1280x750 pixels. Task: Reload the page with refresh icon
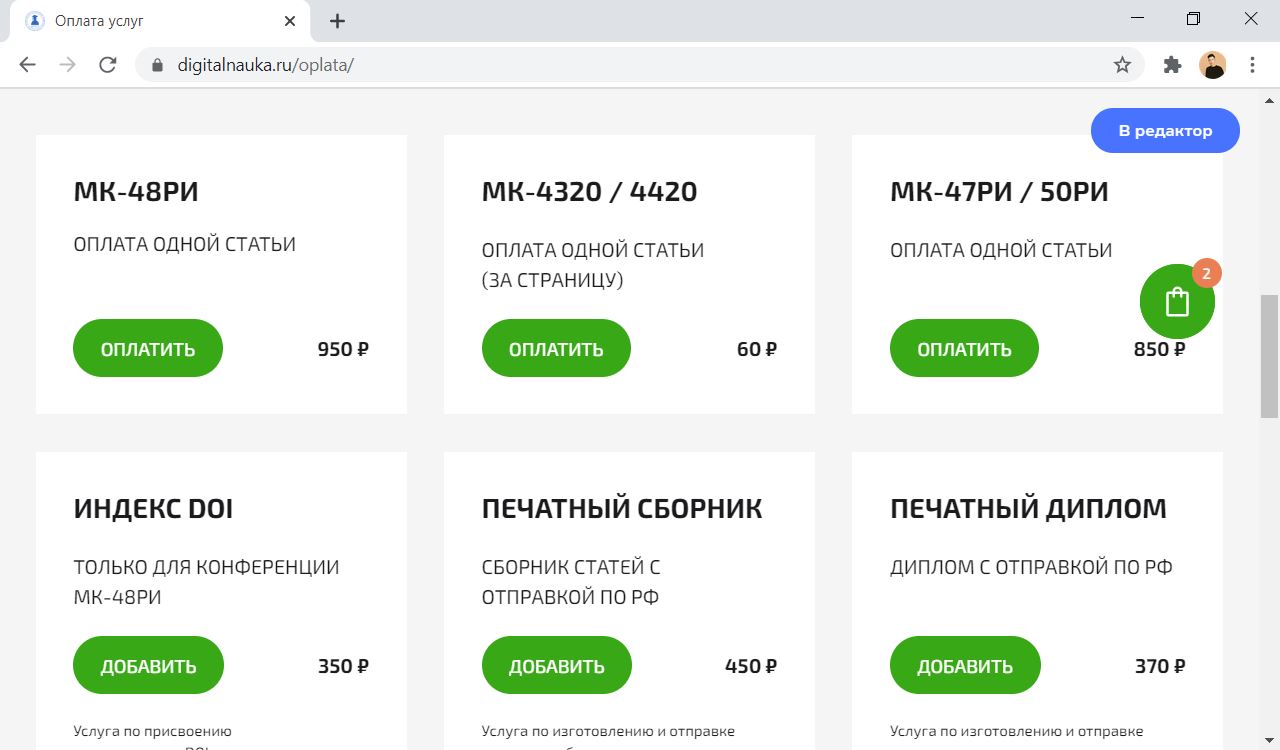108,65
